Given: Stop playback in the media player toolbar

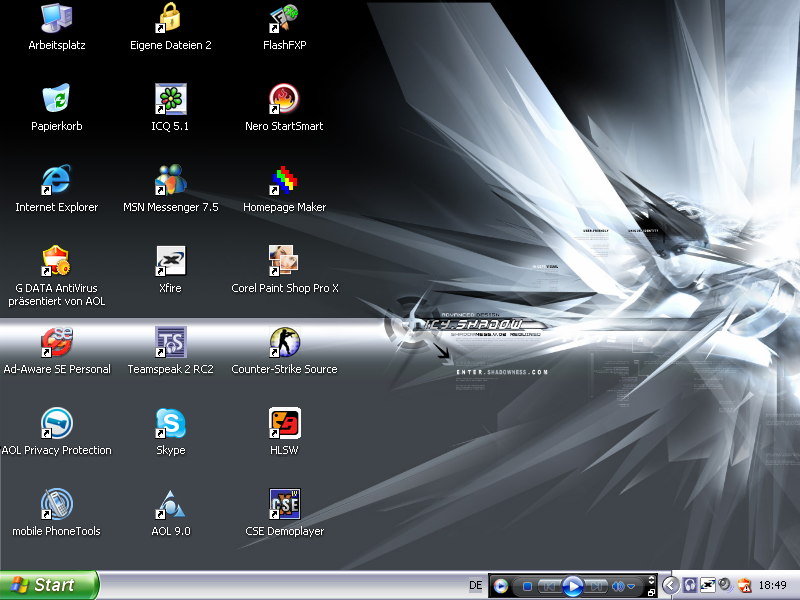Looking at the screenshot, I should [x=528, y=587].
